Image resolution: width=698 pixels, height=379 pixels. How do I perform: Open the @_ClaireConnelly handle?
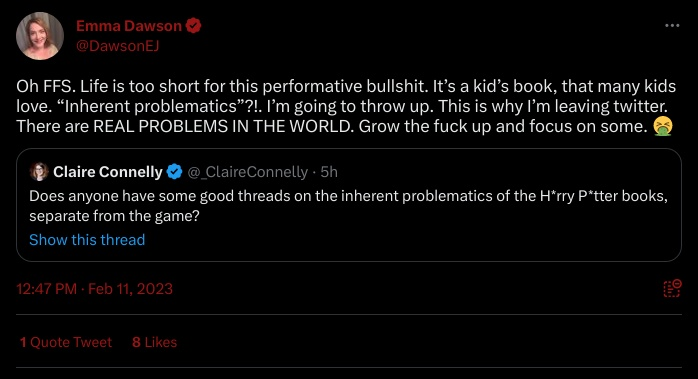click(x=248, y=172)
